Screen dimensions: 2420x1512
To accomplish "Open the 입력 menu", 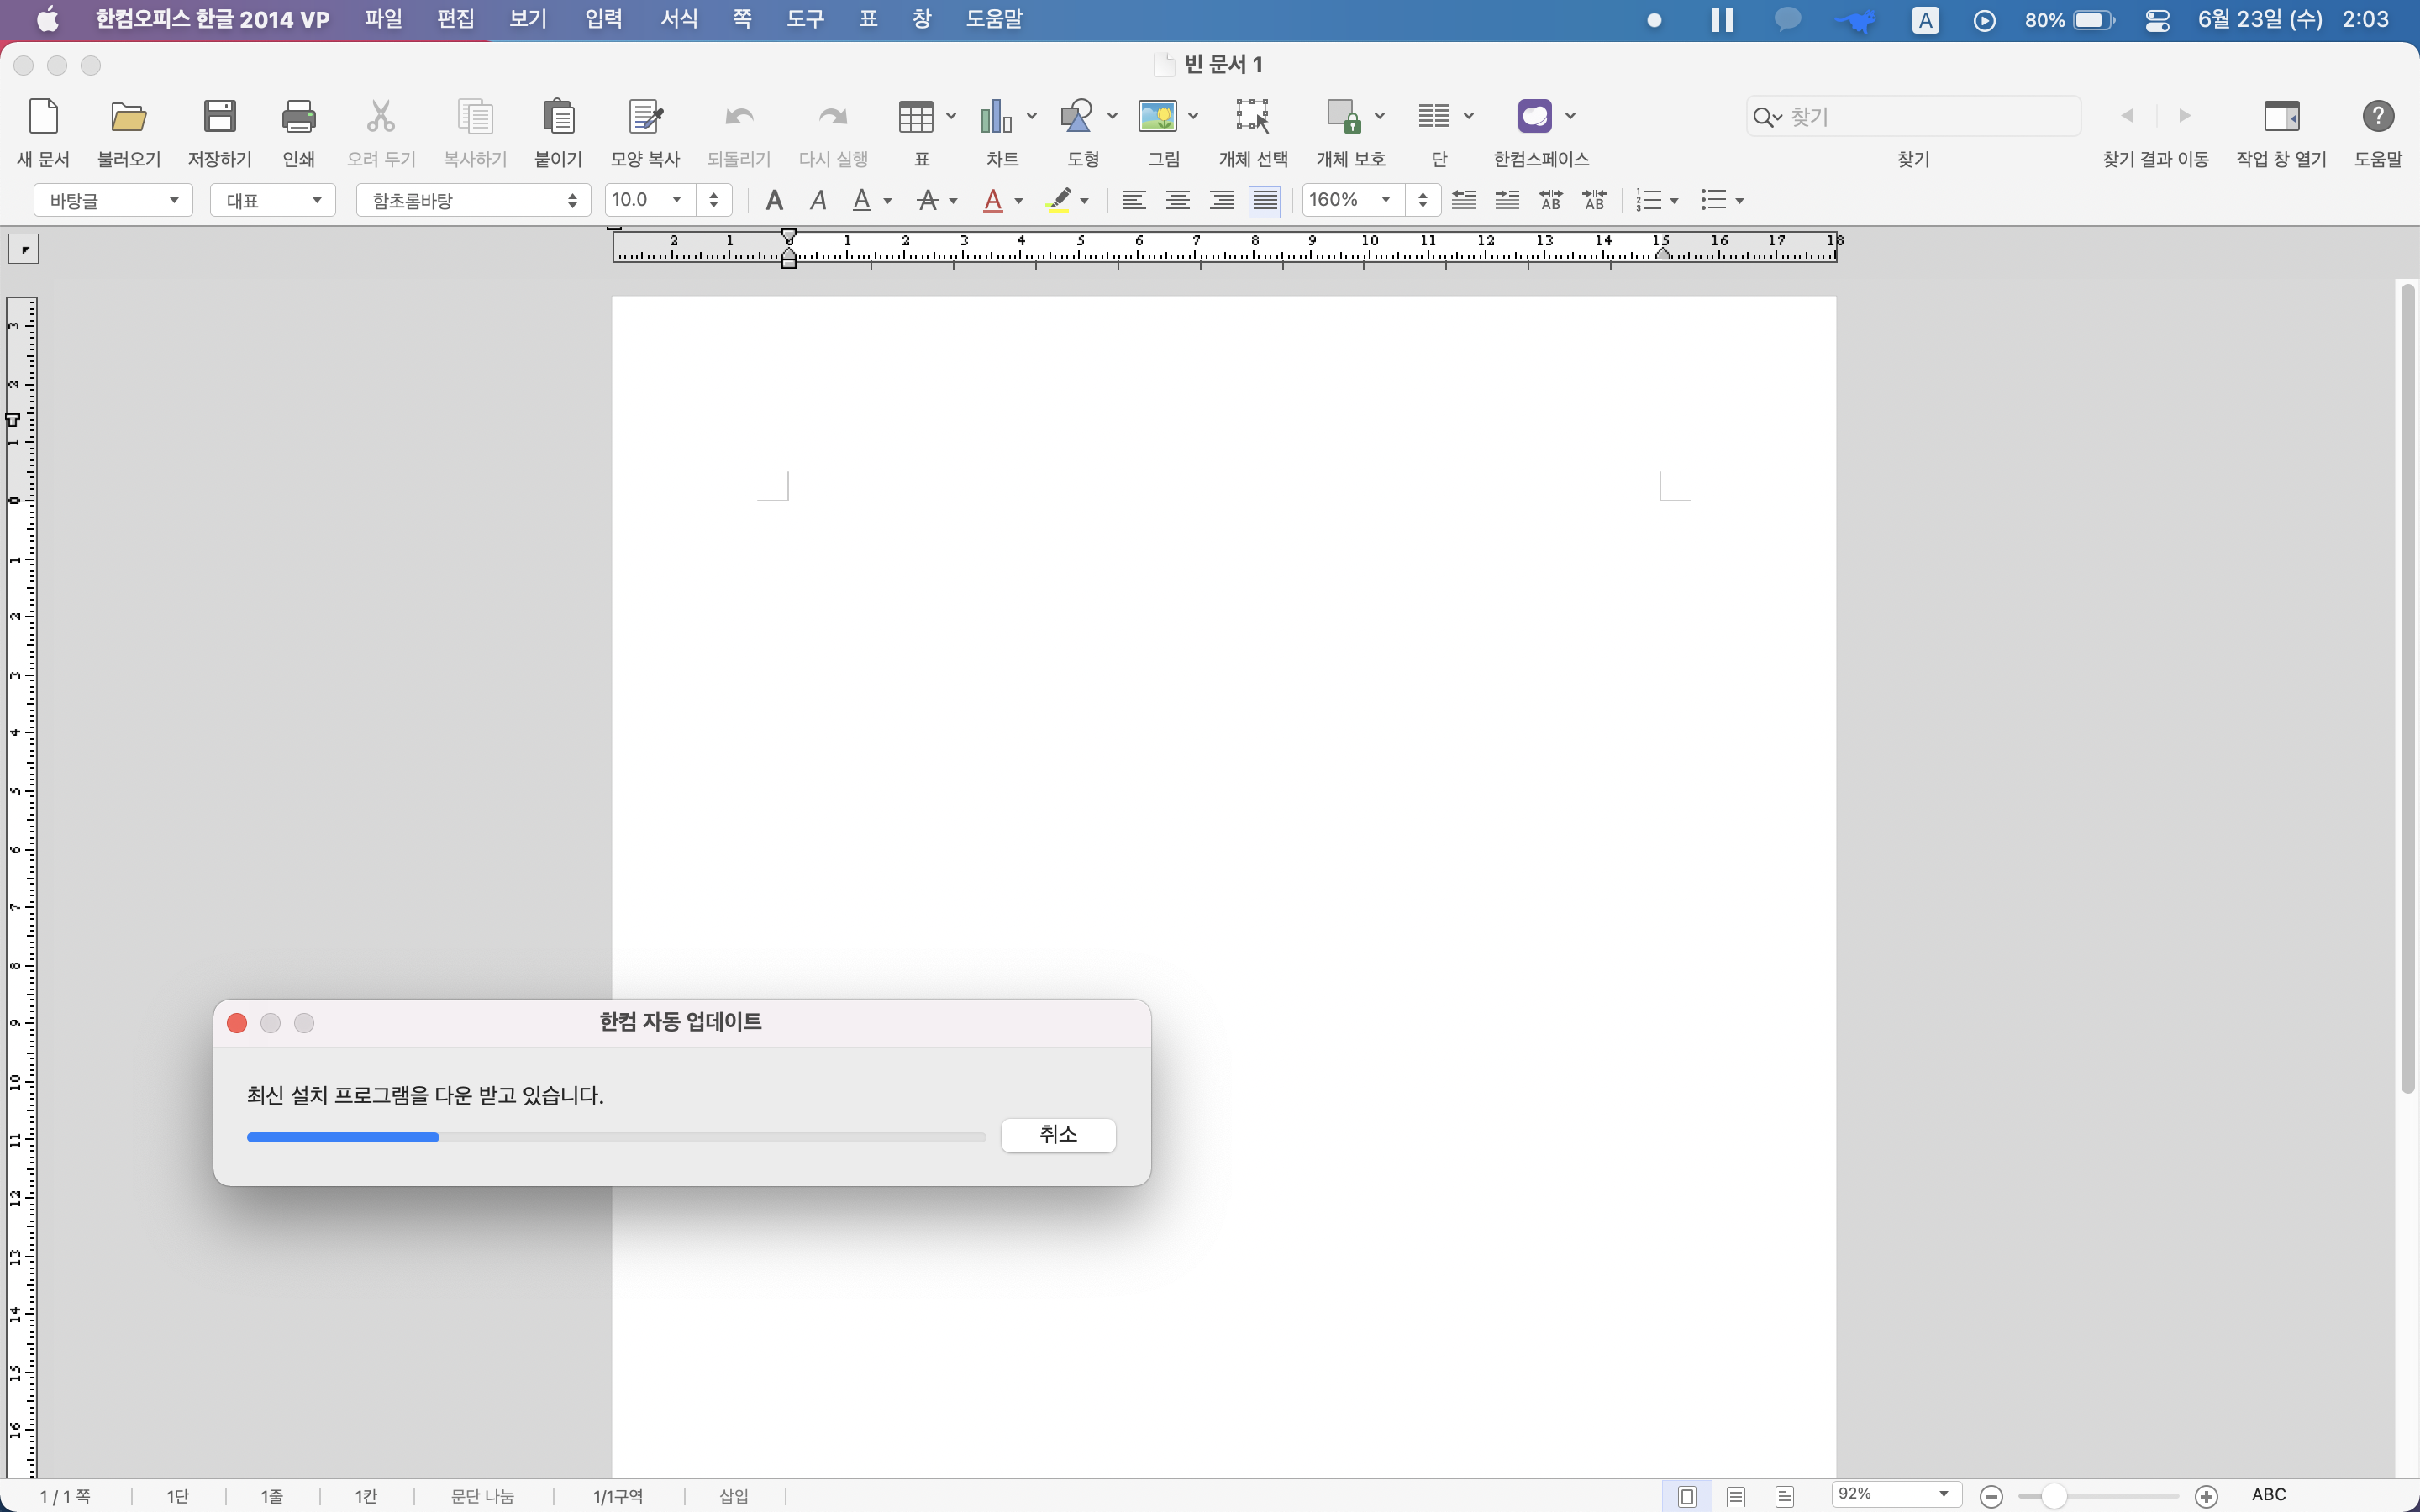I will click(x=603, y=19).
